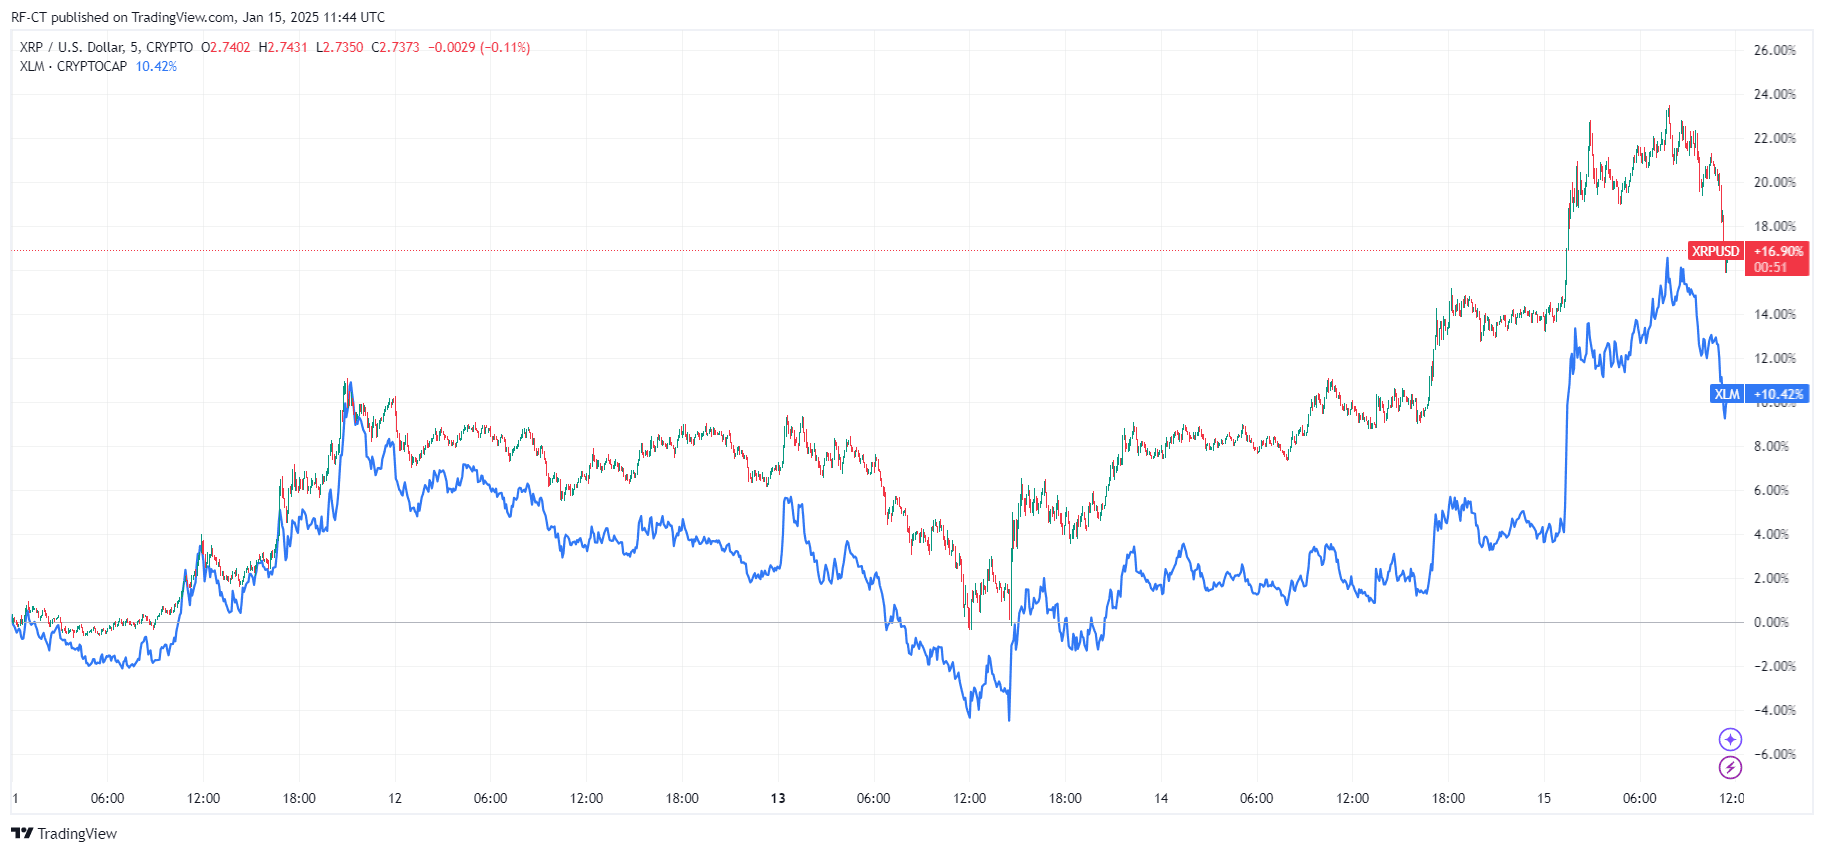Click the close value C2.7373

[x=396, y=47]
